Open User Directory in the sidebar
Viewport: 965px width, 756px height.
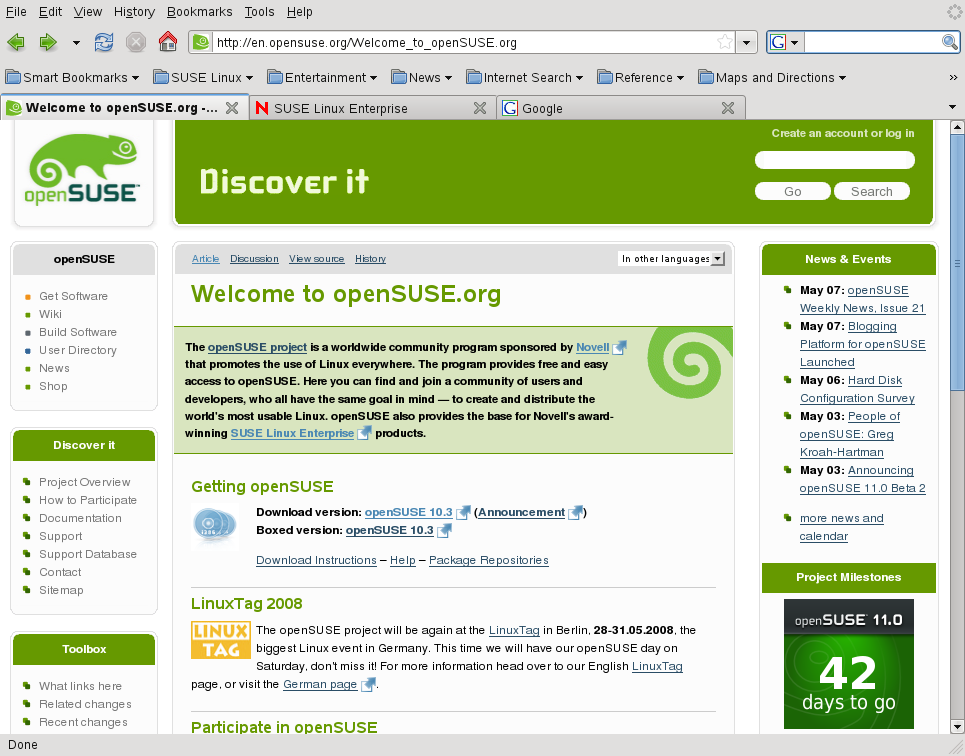(x=78, y=350)
